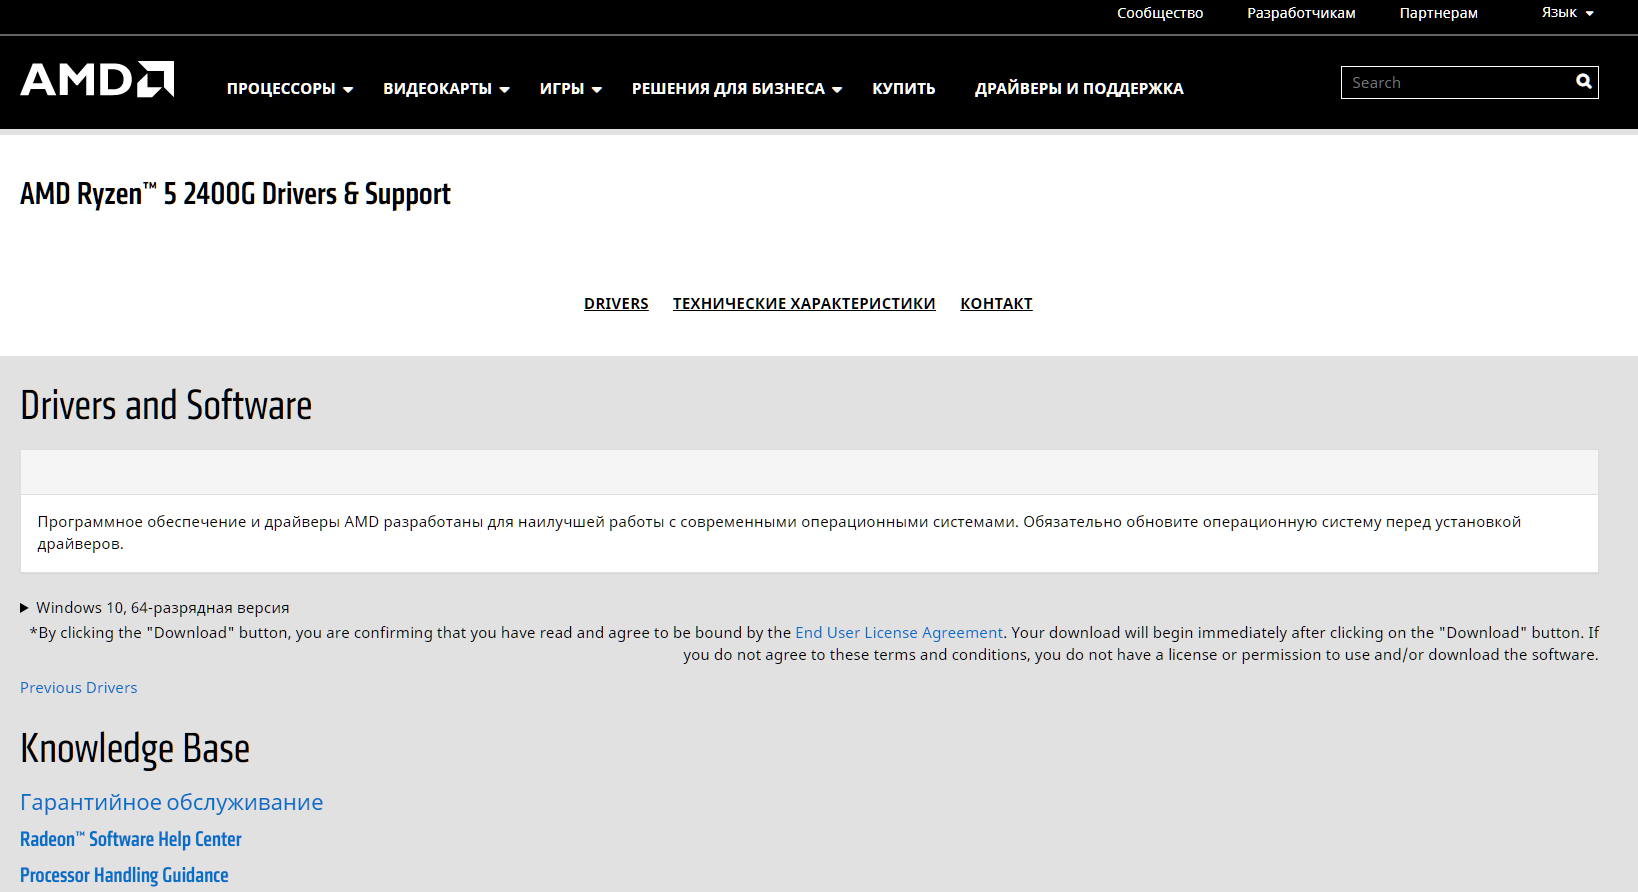Click the AMD Ryzen 5 2400G page title
Screen dimensions: 1638x892
pos(235,194)
